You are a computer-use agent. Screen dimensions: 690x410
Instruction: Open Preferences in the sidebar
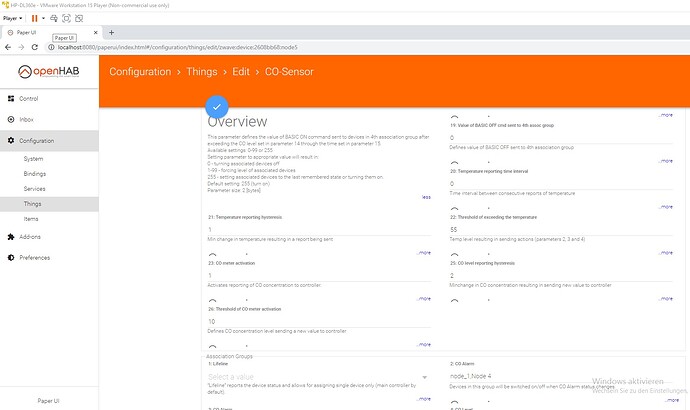point(34,257)
